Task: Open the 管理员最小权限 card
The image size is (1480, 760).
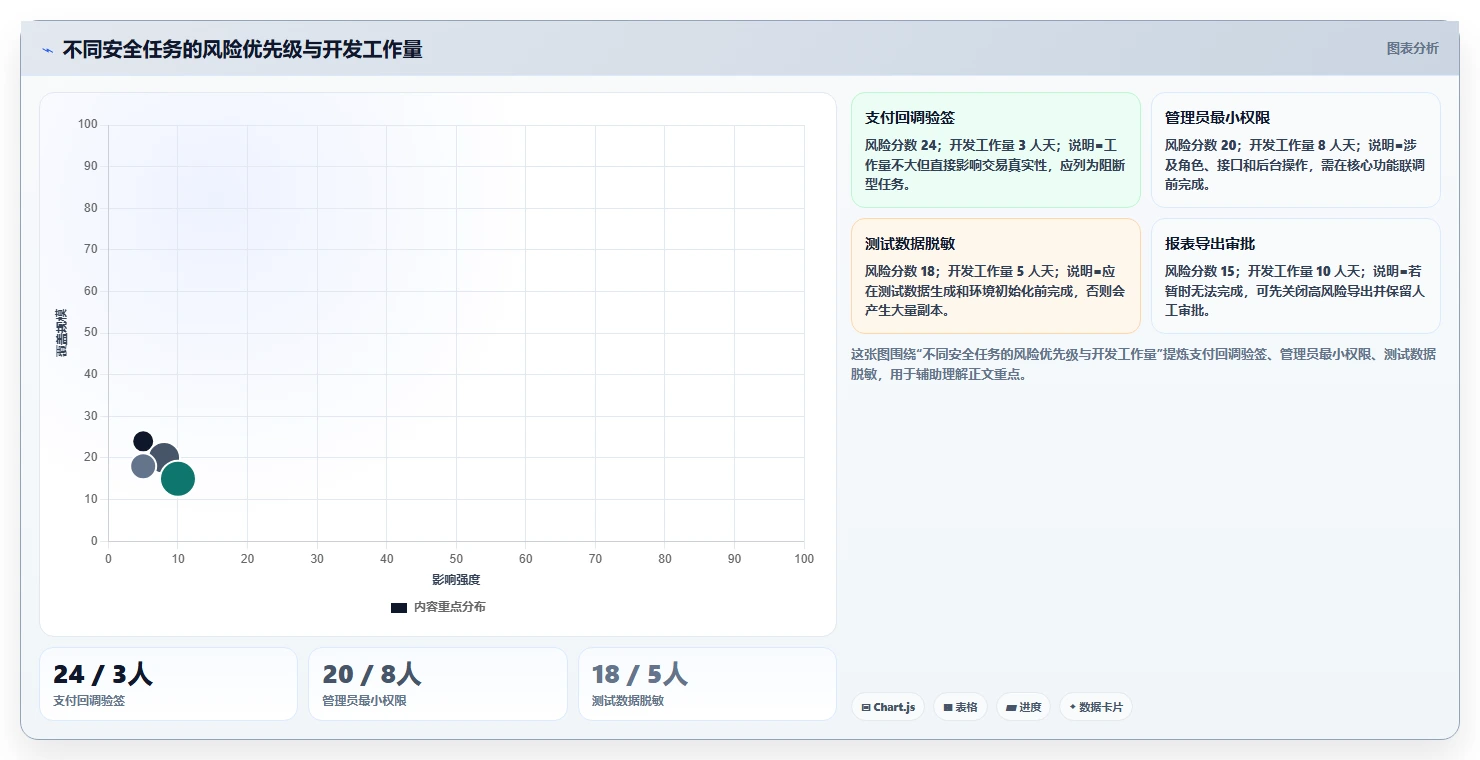Action: [1296, 150]
